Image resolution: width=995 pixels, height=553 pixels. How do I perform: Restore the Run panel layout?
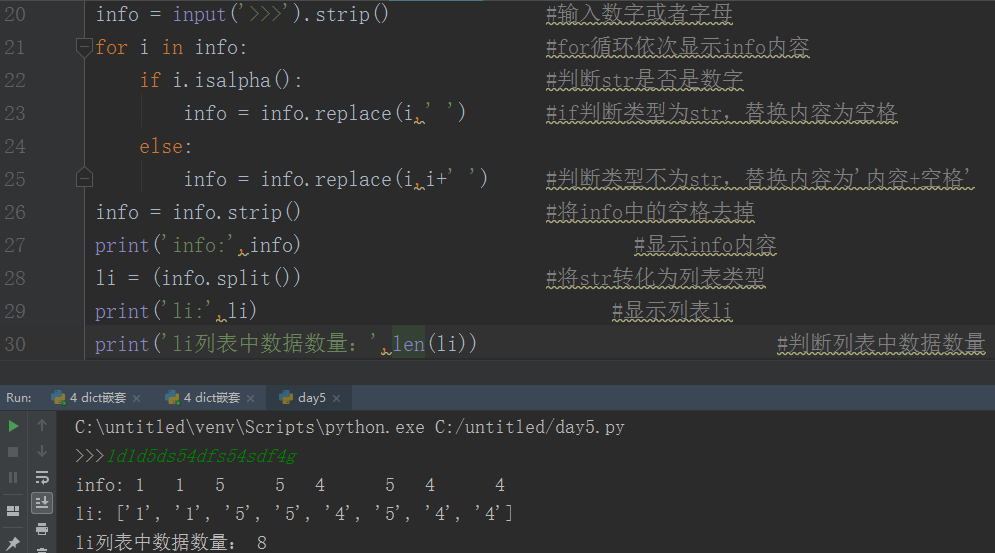[13, 510]
